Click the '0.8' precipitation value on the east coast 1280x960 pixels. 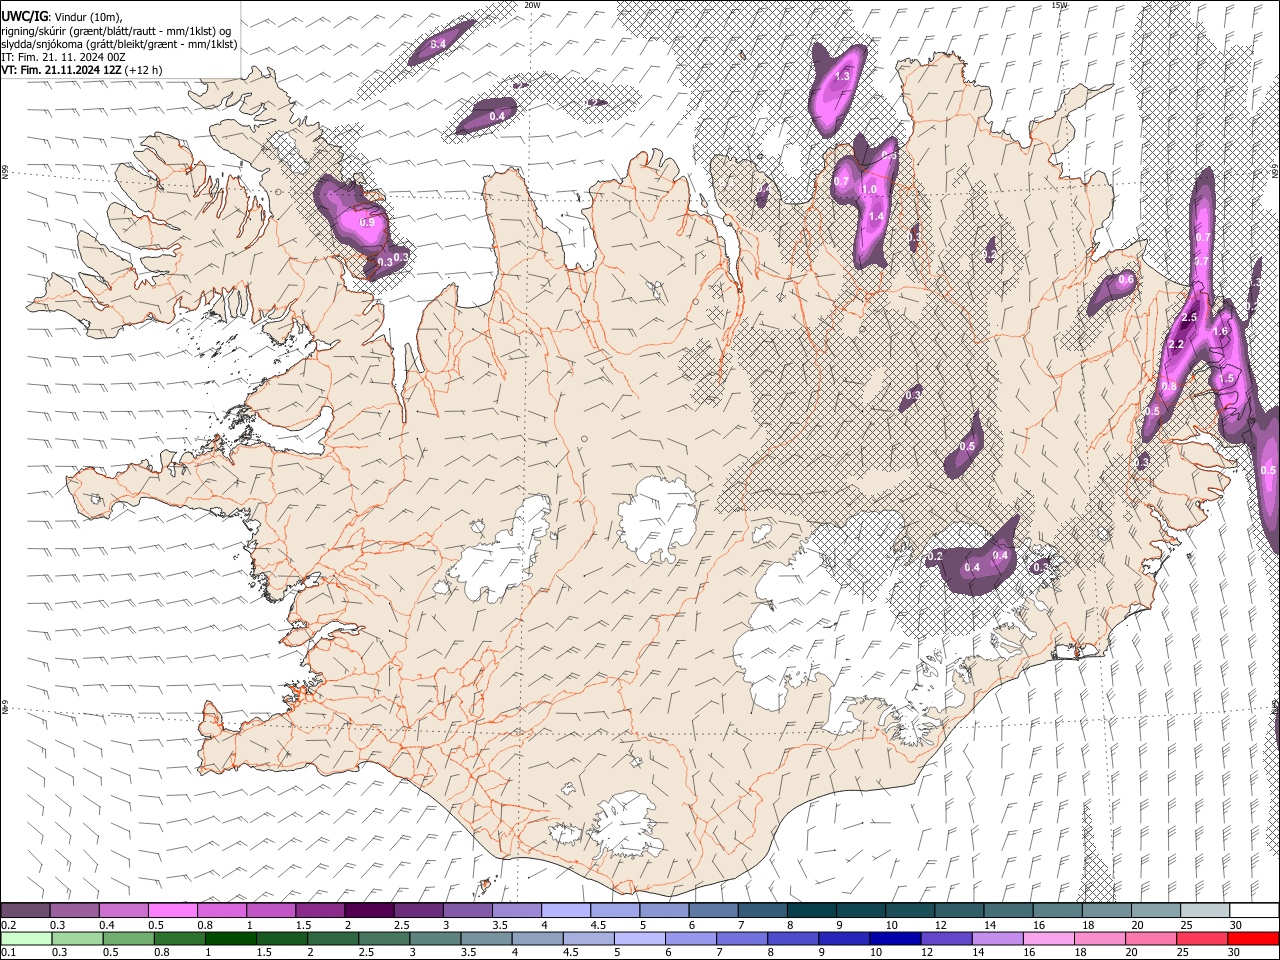1168,386
